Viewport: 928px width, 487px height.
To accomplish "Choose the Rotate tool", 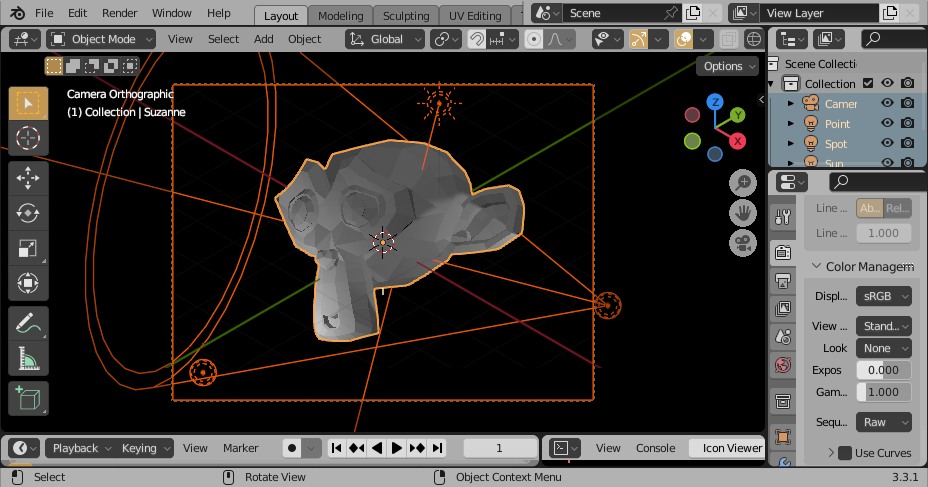I will [x=28, y=213].
